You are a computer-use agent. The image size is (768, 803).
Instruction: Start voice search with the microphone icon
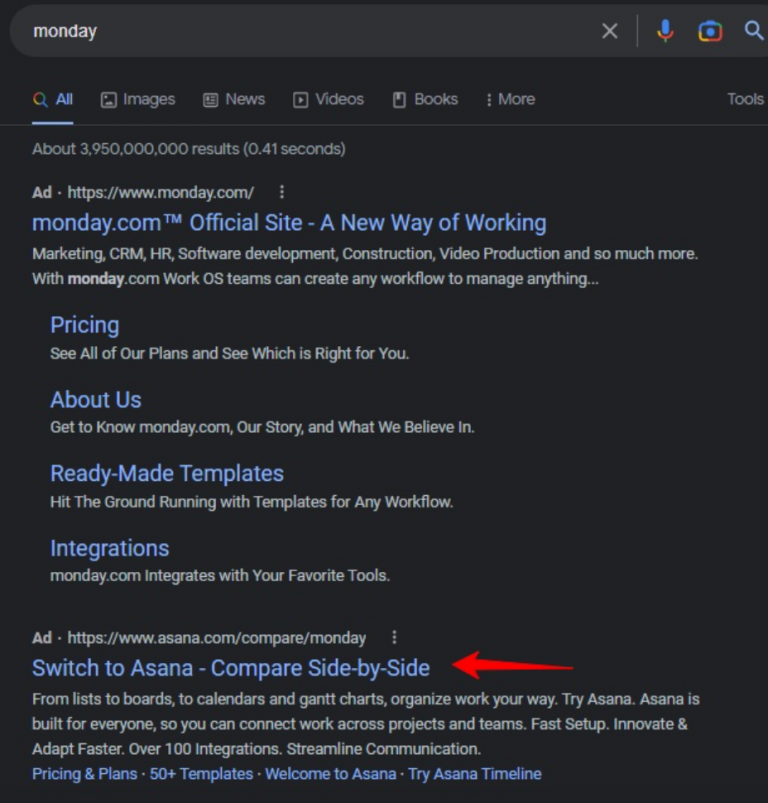click(665, 31)
